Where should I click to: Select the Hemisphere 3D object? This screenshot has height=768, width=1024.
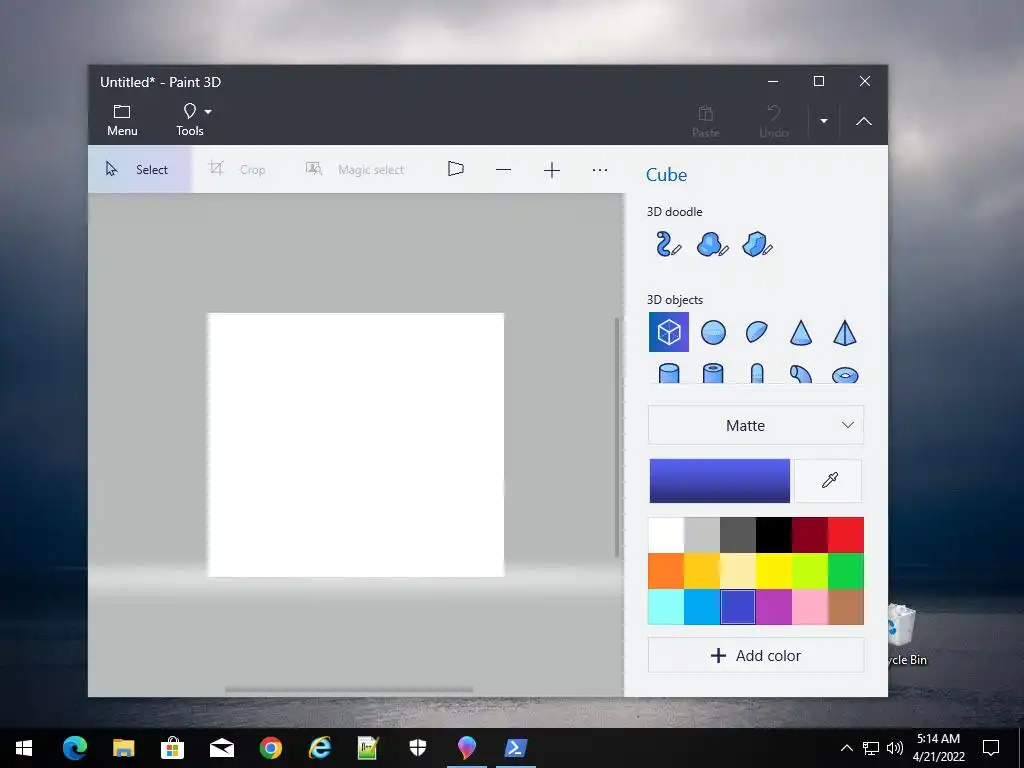tap(757, 332)
